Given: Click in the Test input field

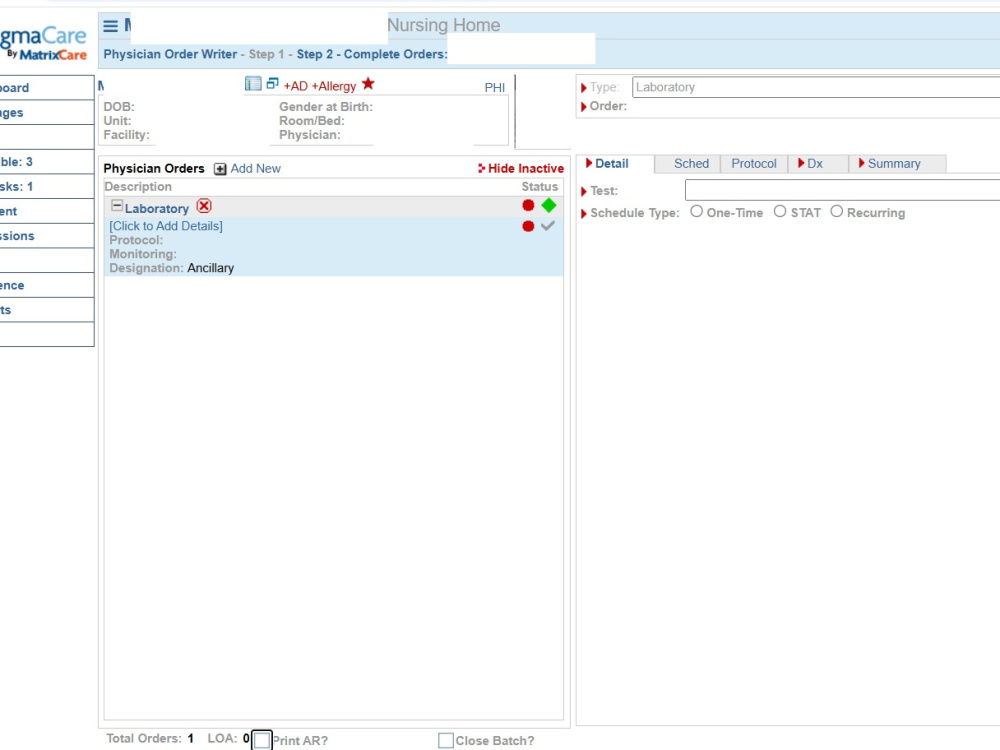Looking at the screenshot, I should click(x=842, y=190).
